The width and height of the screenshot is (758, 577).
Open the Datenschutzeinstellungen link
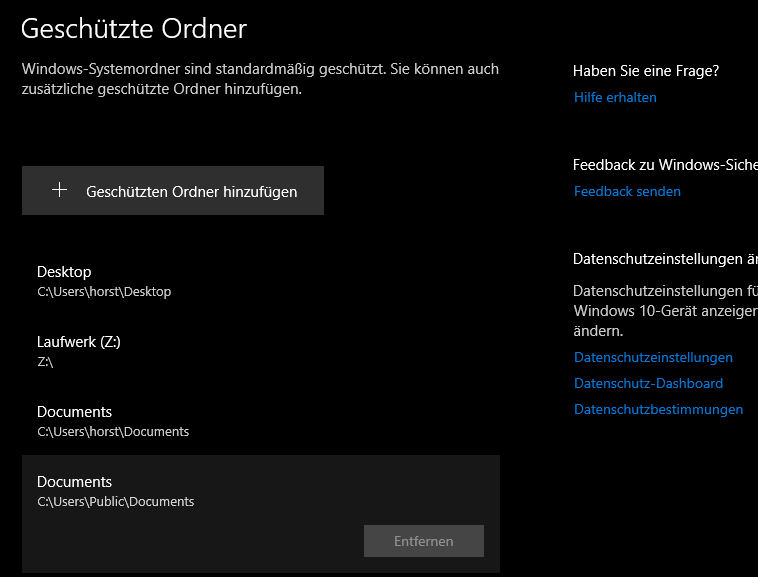[653, 357]
